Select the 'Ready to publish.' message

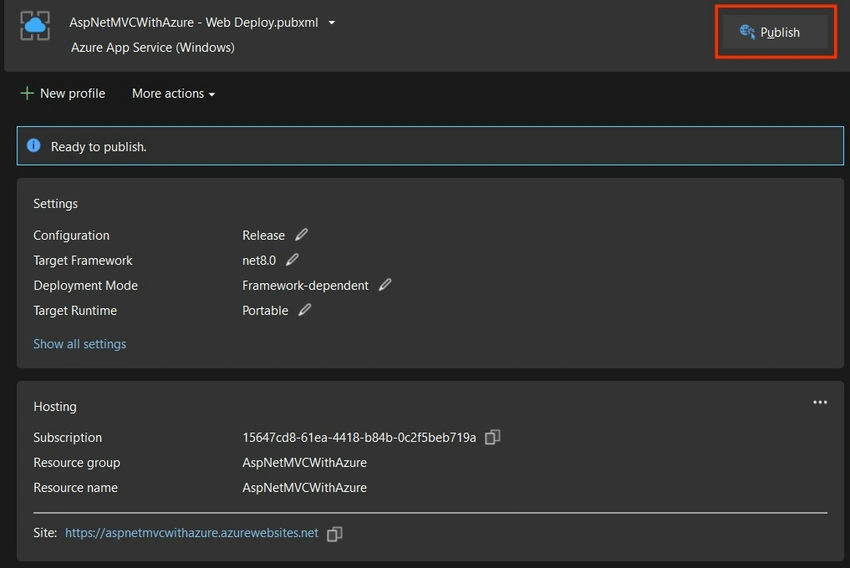coord(99,147)
